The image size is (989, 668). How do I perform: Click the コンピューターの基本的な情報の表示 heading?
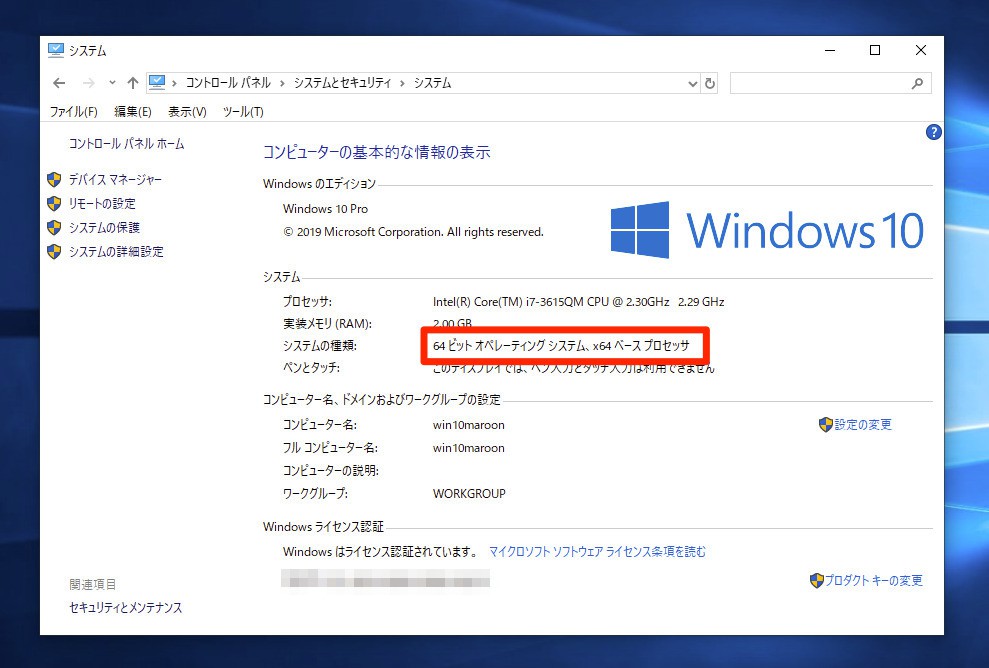click(377, 152)
